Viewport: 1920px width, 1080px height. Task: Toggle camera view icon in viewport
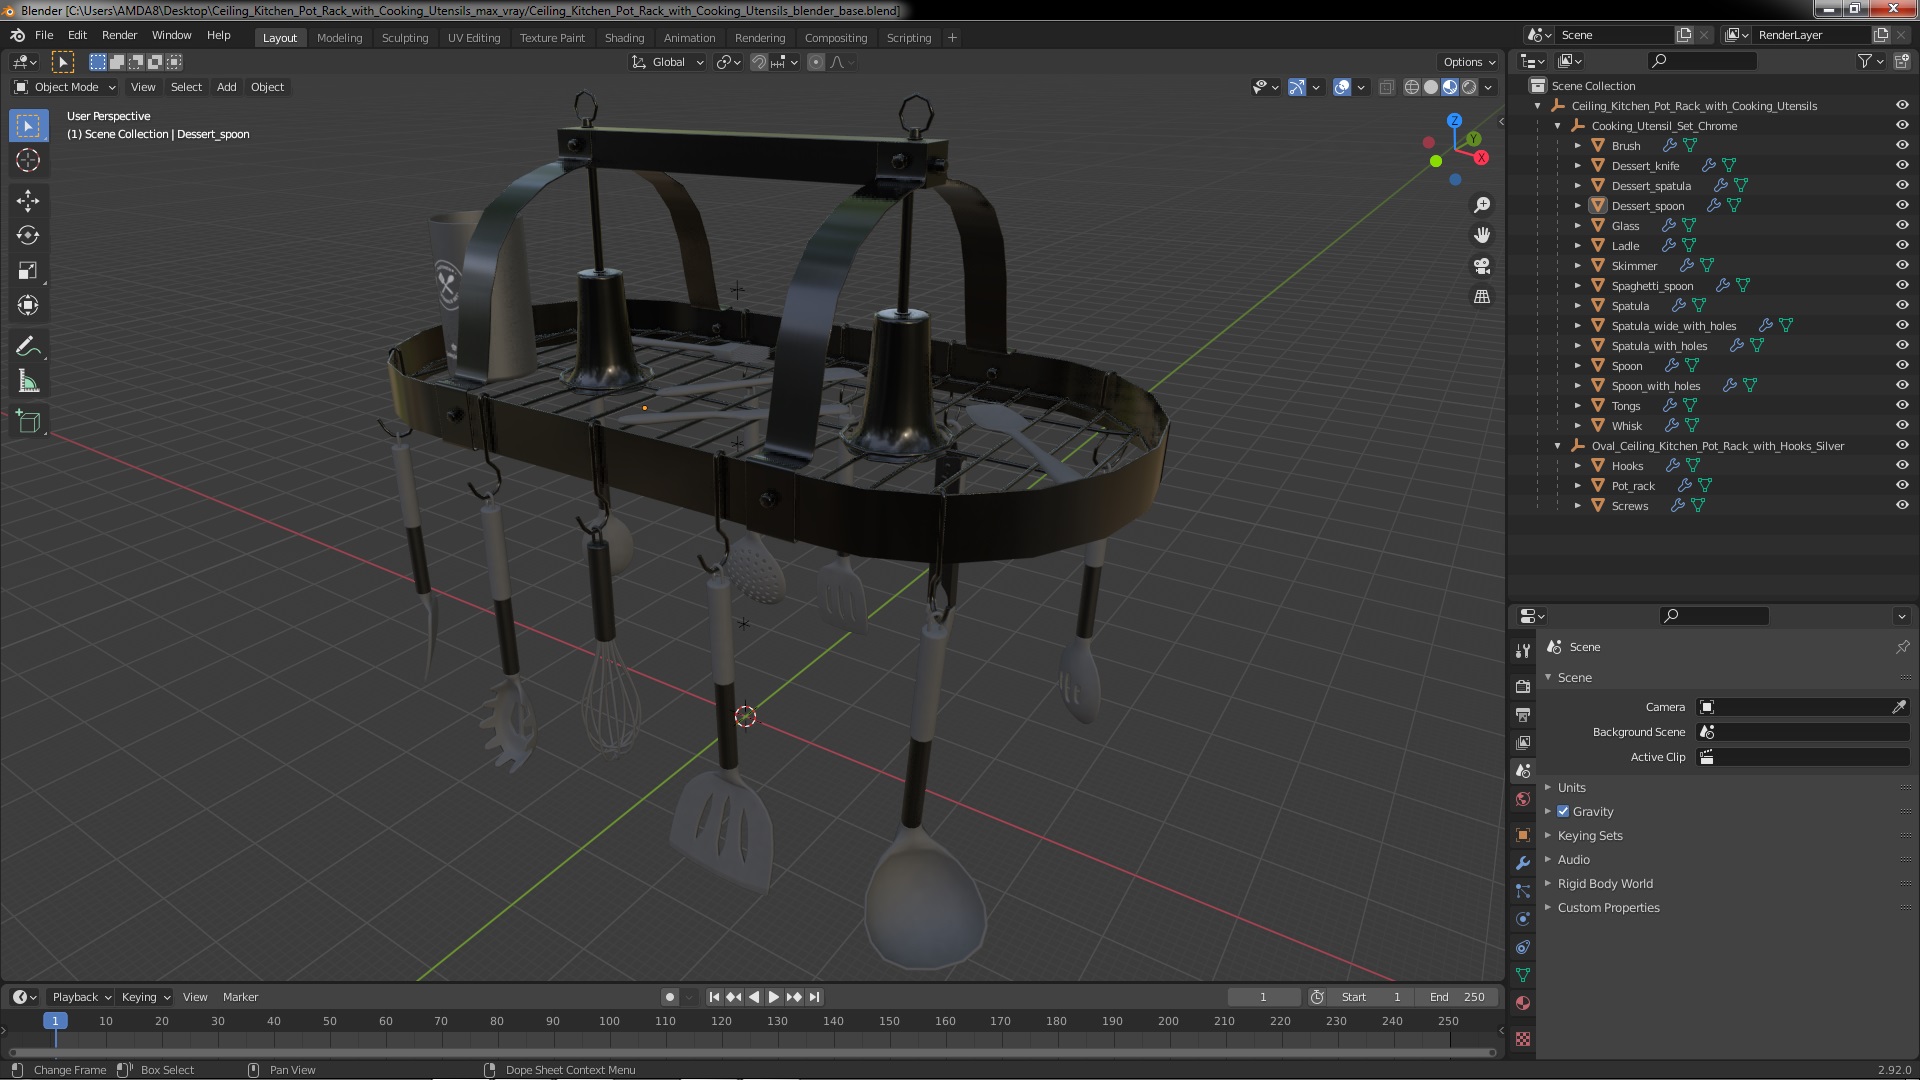point(1482,266)
